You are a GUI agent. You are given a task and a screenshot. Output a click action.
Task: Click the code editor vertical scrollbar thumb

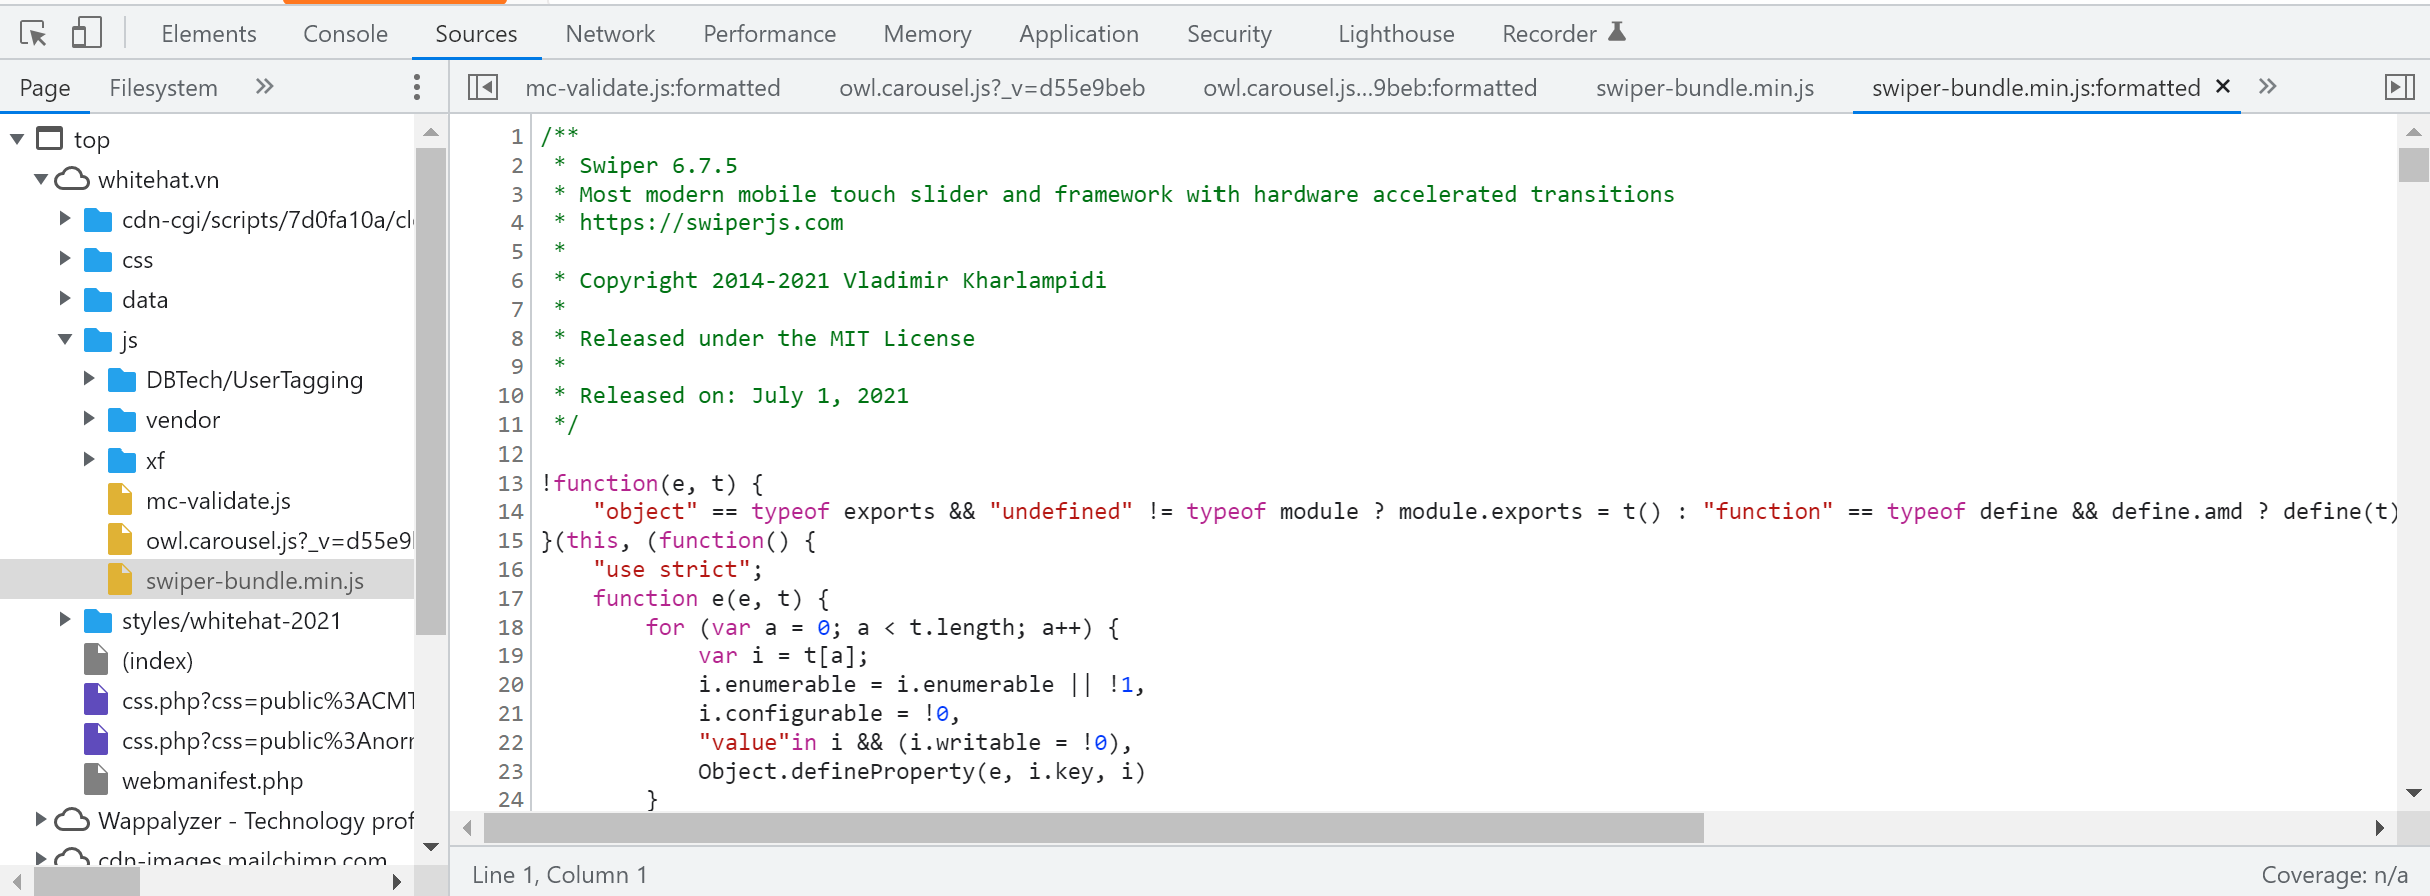click(2414, 164)
